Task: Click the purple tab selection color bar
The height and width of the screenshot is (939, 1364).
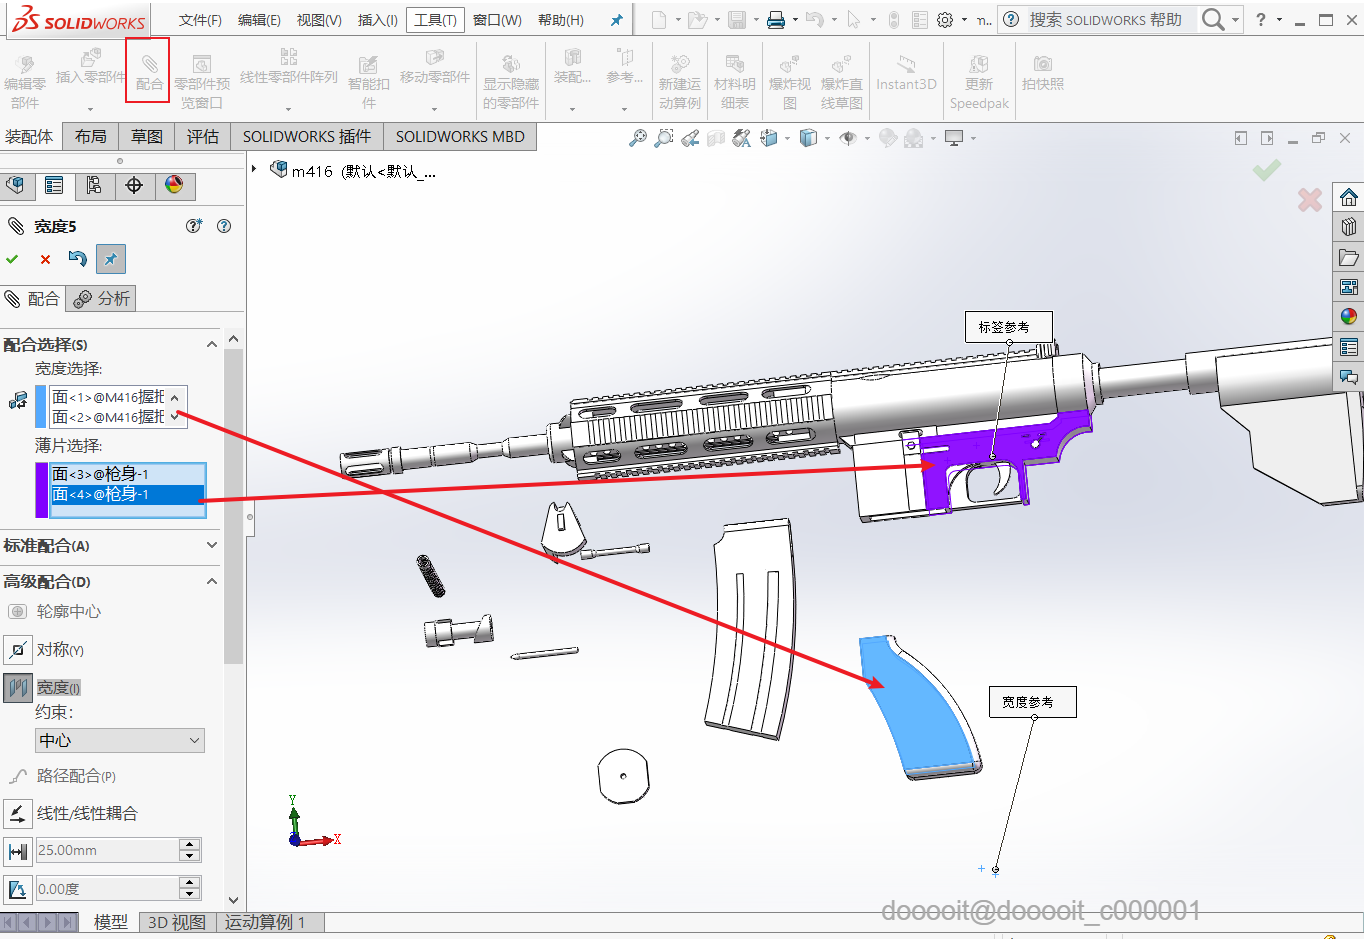Action: (41, 490)
